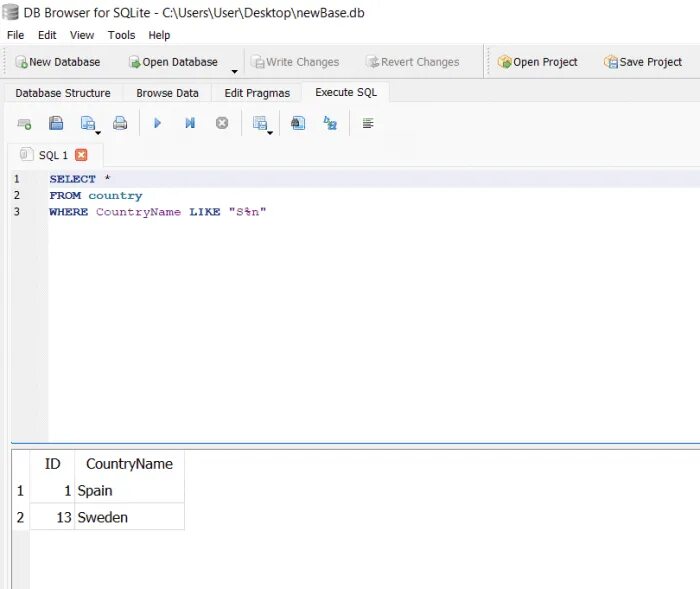This screenshot has height=589, width=700.
Task: Click Save Project button
Action: (643, 62)
